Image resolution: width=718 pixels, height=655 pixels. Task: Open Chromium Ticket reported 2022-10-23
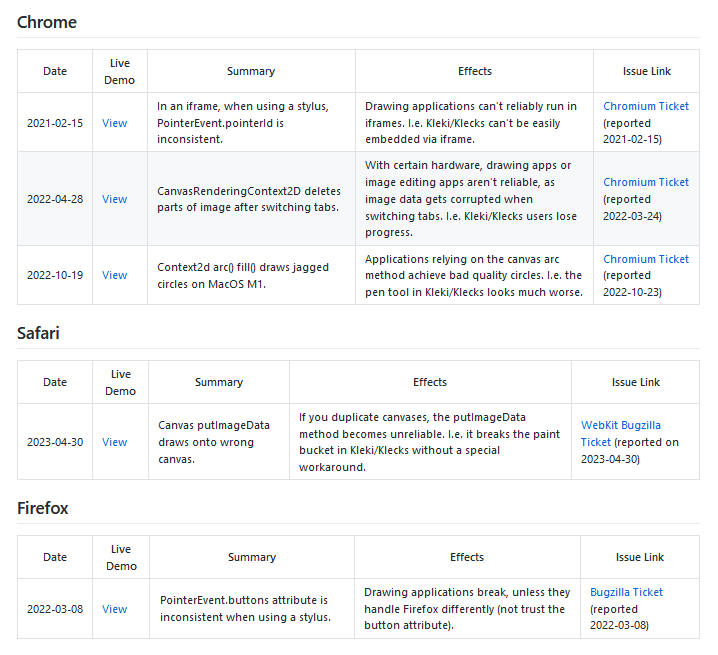646,259
